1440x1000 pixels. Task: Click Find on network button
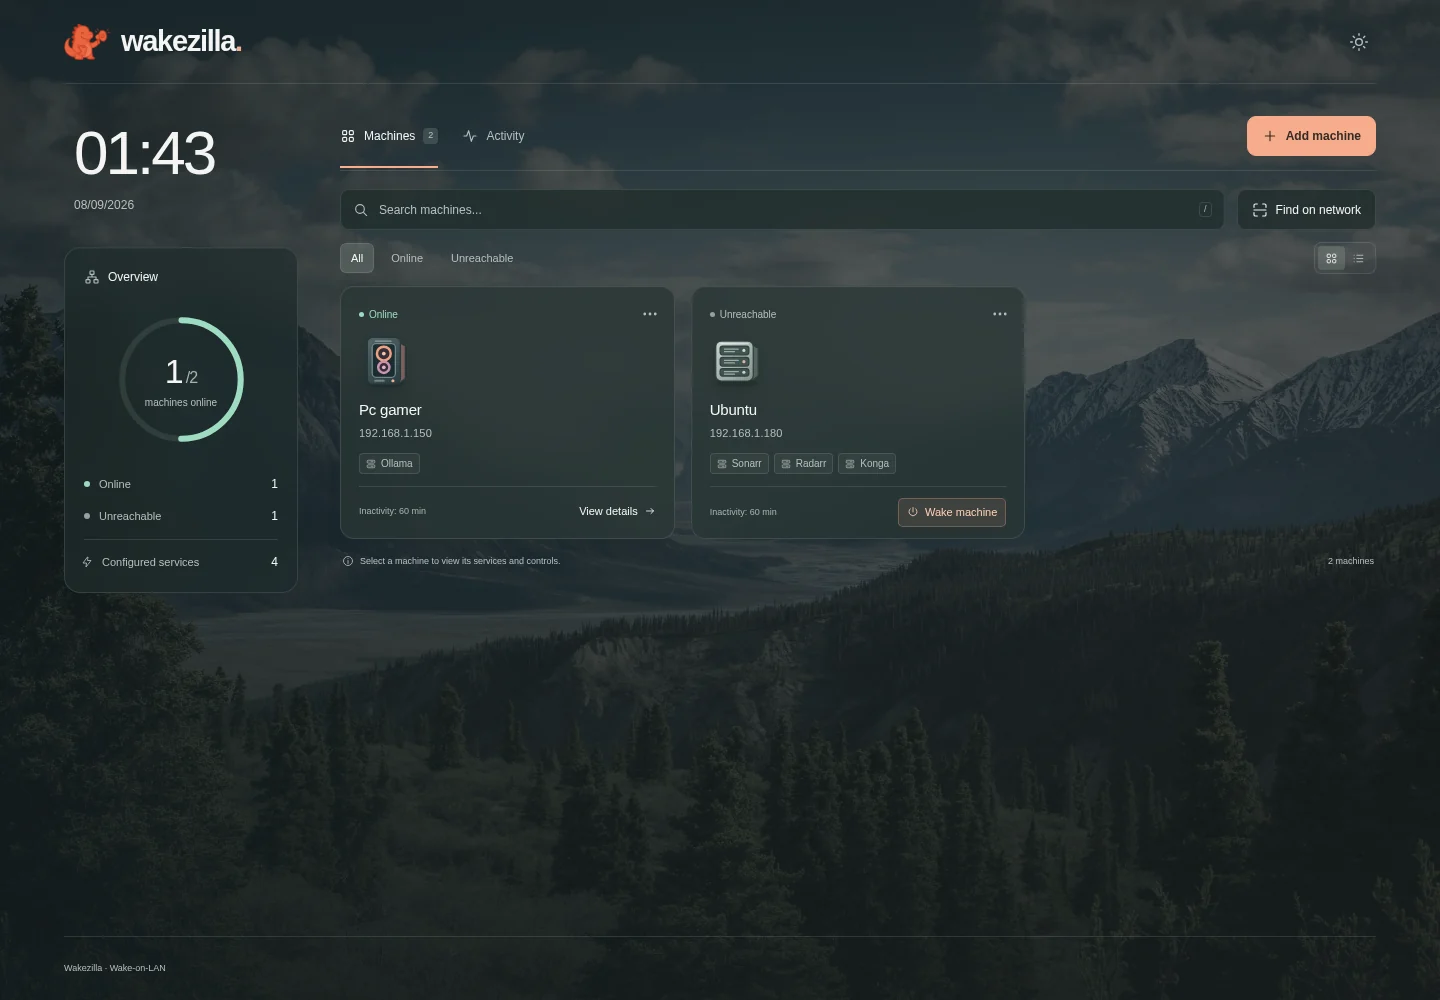tap(1306, 210)
